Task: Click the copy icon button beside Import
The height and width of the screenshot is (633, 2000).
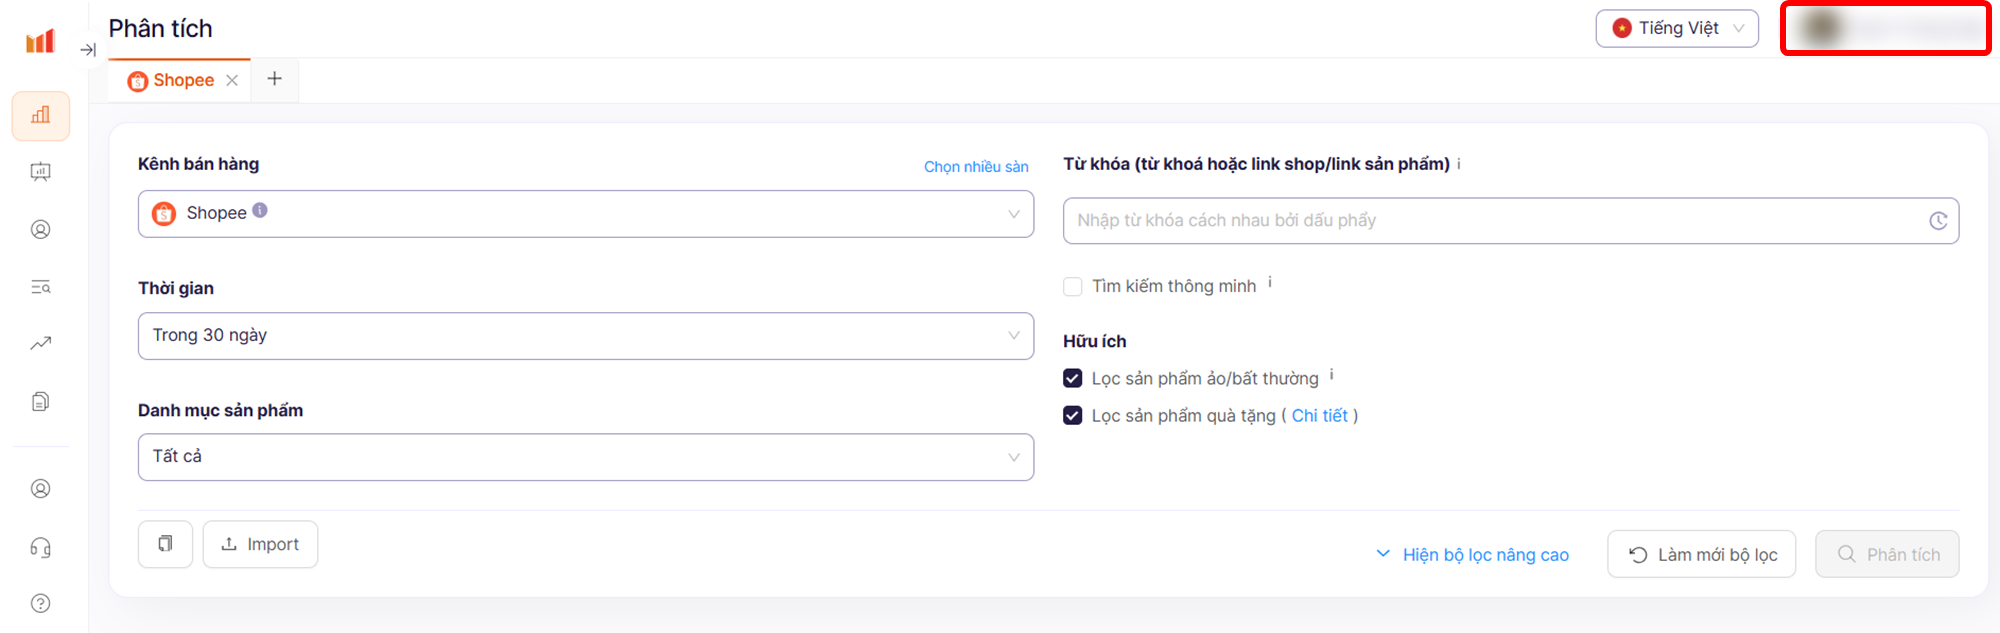Action: (x=165, y=544)
